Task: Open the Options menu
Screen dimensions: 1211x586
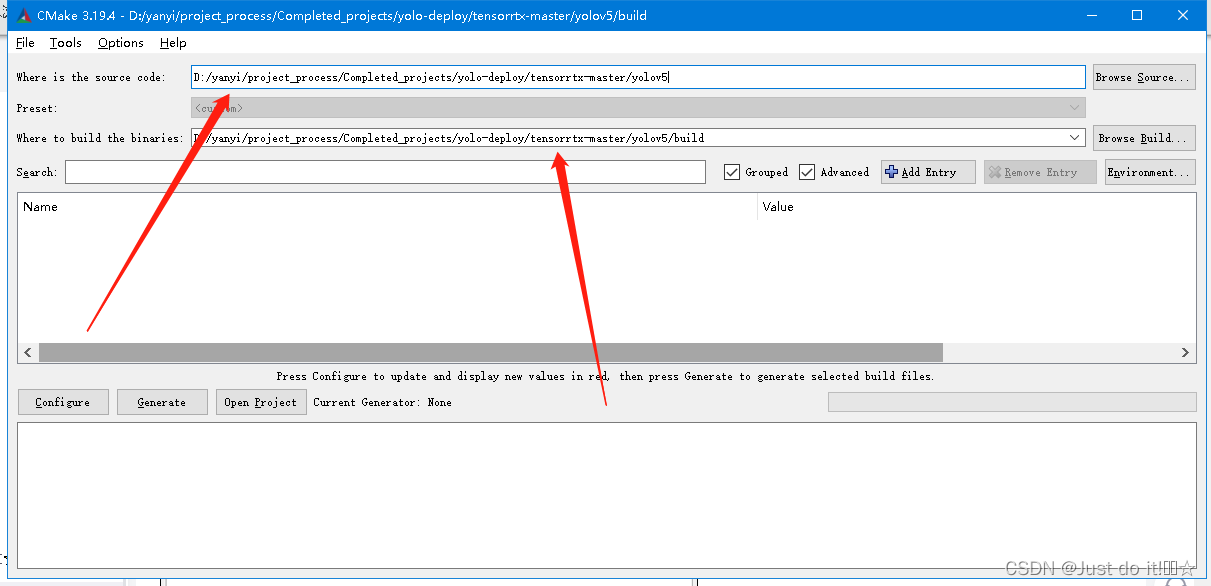Action: click(x=121, y=43)
